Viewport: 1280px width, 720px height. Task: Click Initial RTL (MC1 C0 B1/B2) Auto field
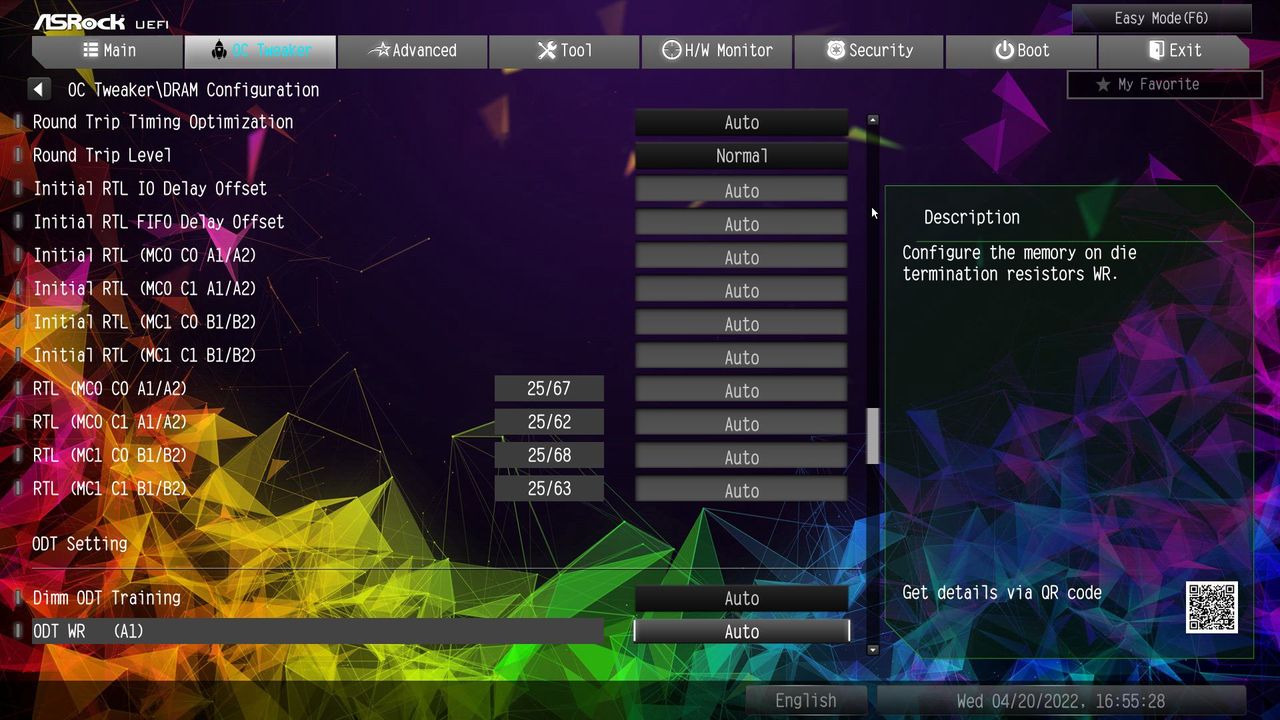pos(741,323)
